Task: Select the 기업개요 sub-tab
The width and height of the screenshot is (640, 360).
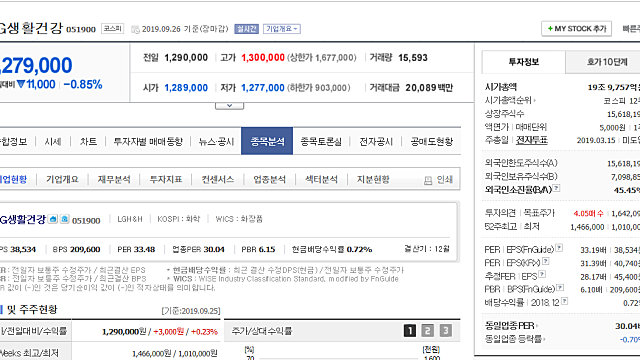Action: click(62, 180)
